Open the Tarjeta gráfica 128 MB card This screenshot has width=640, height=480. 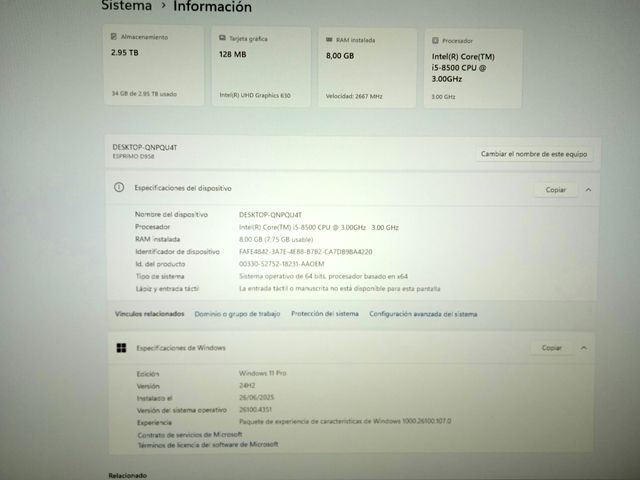click(x=261, y=67)
